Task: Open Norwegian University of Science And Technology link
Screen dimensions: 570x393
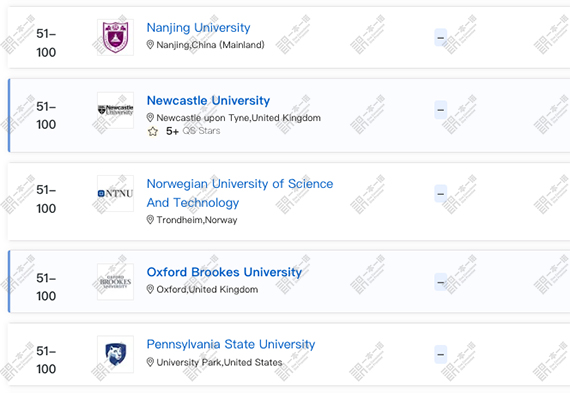Action: pyautogui.click(x=240, y=193)
